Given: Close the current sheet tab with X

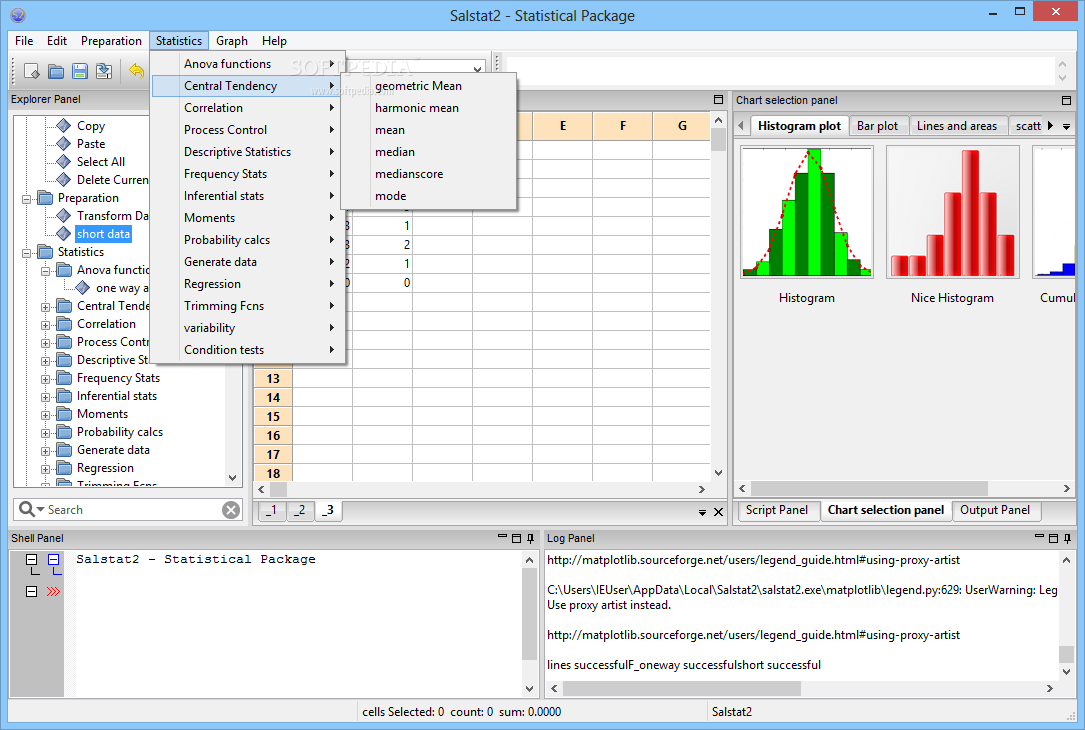Looking at the screenshot, I should (x=718, y=512).
